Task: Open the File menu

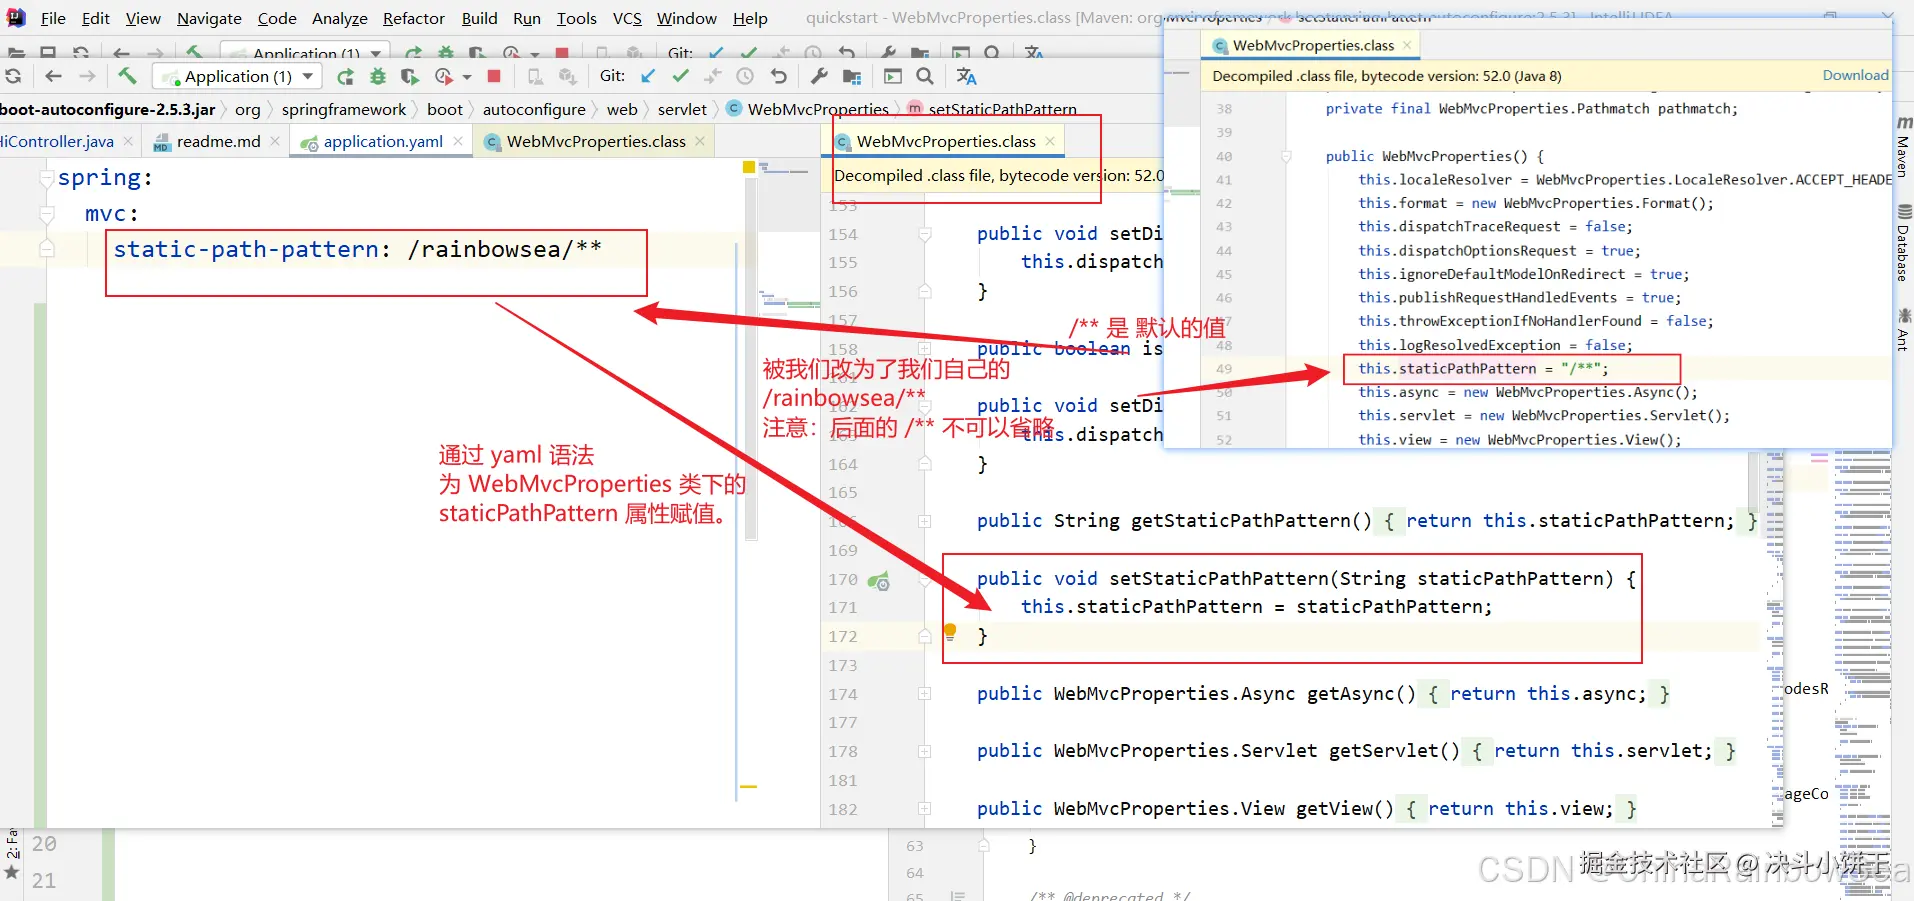Action: pos(53,18)
